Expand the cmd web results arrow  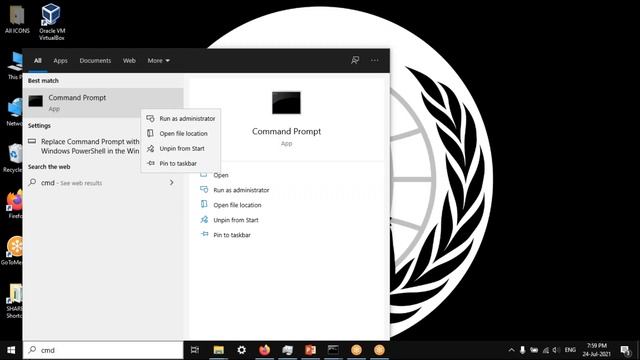(171, 182)
